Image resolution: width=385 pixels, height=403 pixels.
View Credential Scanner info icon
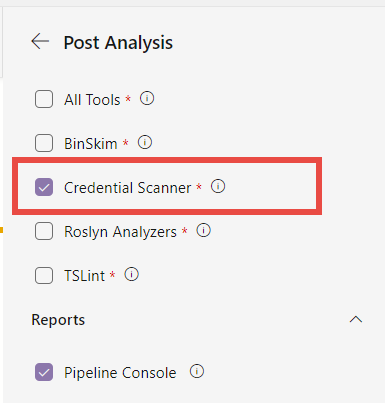(x=218, y=186)
